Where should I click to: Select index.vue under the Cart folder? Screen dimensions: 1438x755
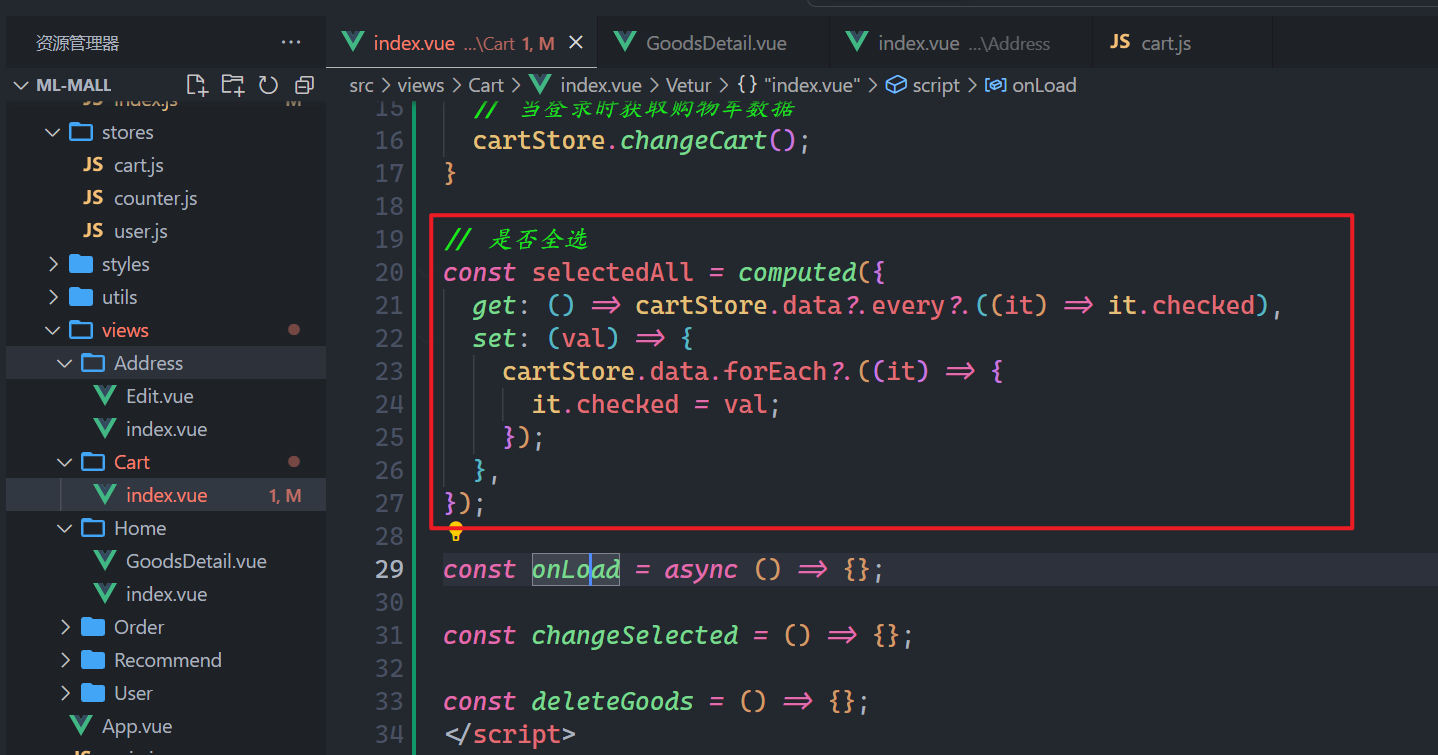[166, 495]
